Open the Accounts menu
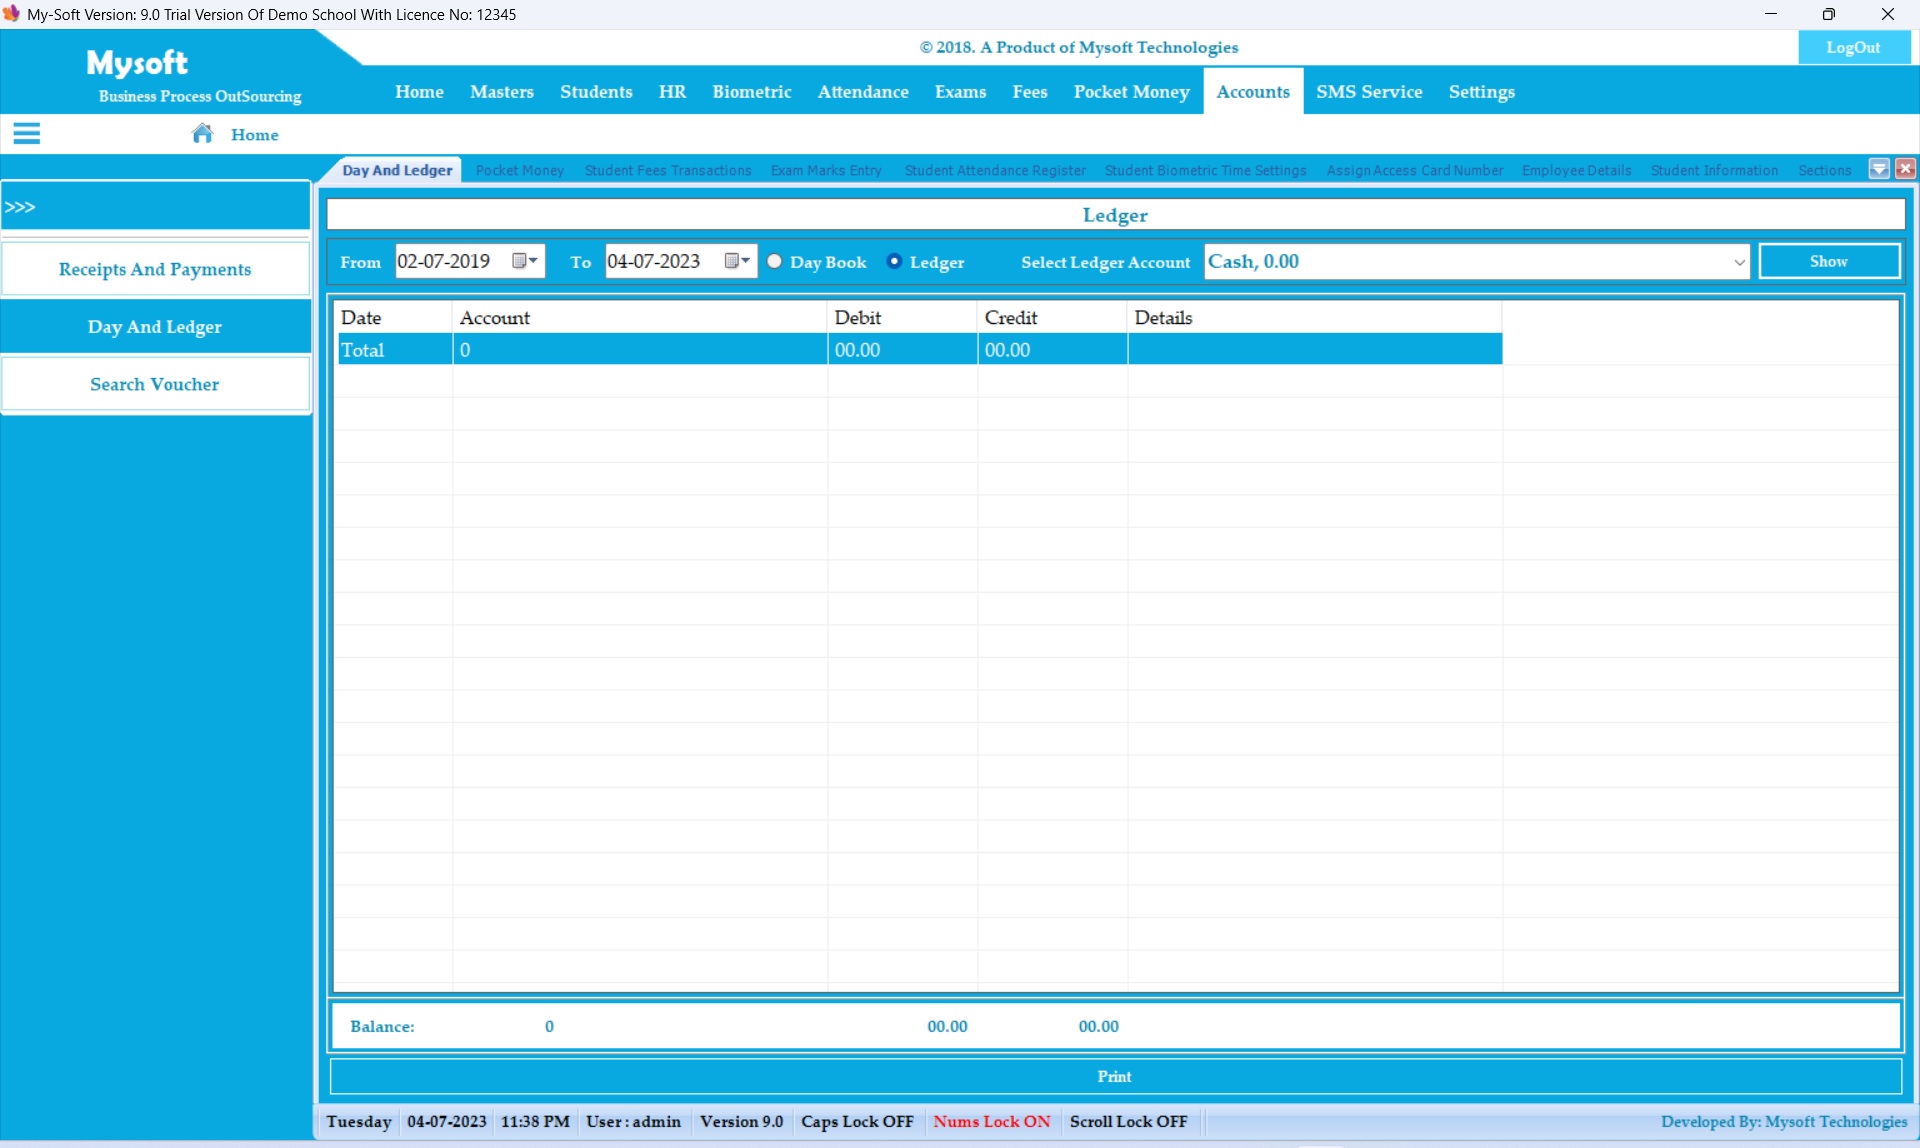1920x1148 pixels. [x=1253, y=92]
